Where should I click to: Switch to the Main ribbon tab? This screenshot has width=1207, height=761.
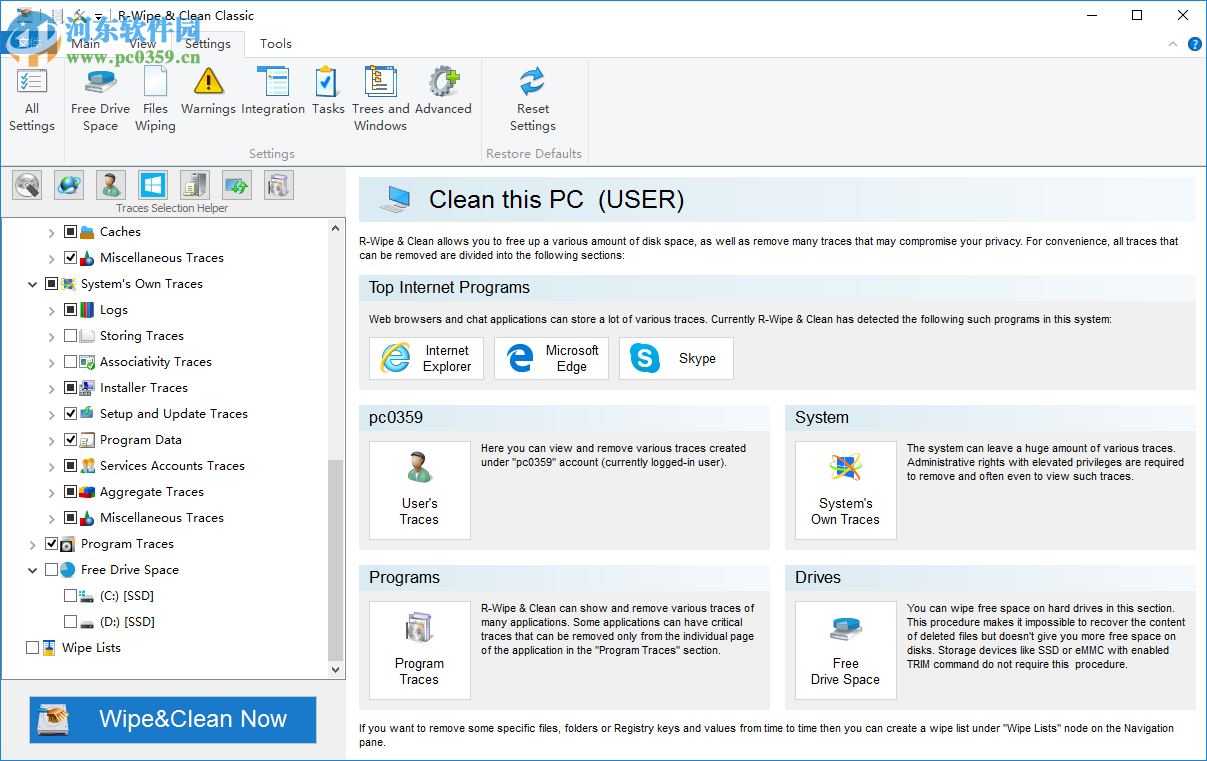coord(86,43)
